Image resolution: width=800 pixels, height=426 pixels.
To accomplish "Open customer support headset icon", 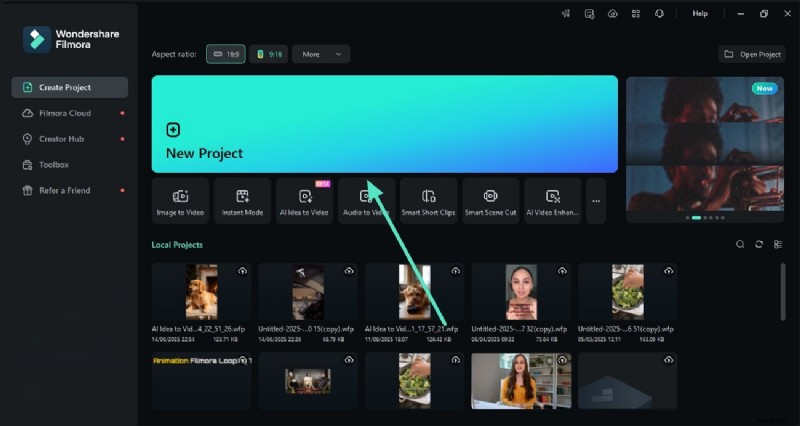I will click(x=659, y=14).
